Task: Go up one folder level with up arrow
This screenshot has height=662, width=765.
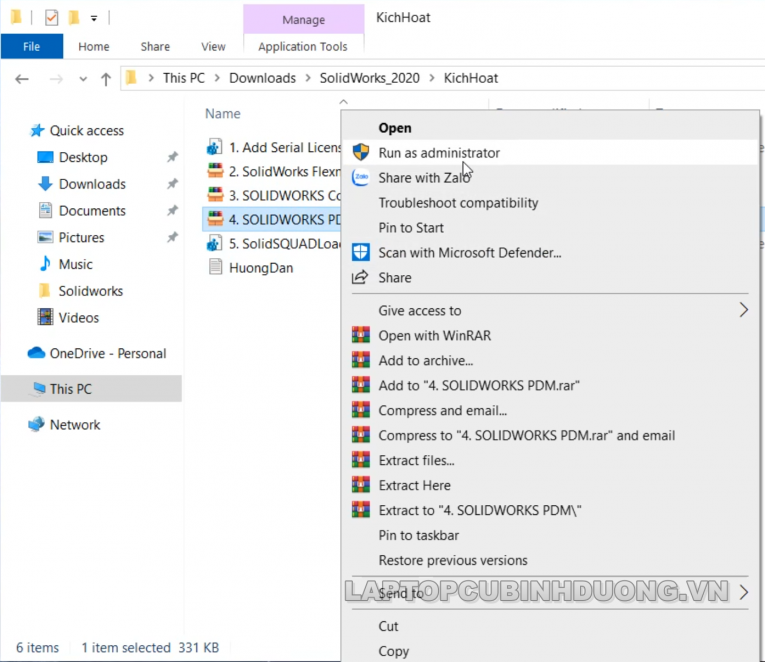Action: click(105, 79)
